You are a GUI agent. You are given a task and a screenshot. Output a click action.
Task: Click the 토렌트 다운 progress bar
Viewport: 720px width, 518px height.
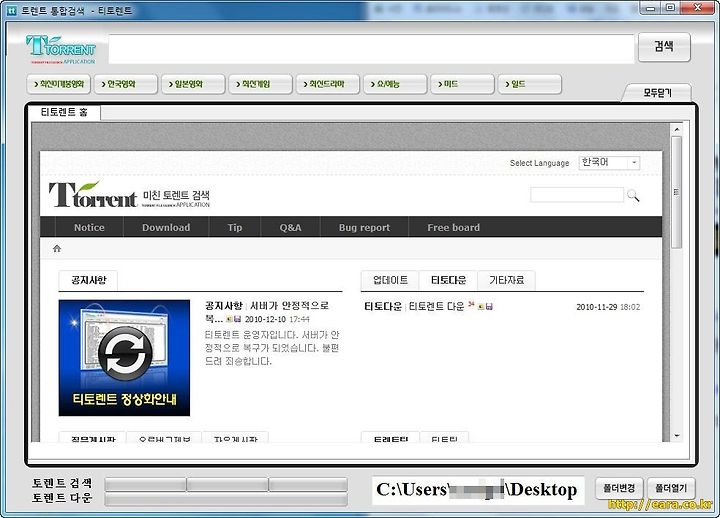(226, 500)
